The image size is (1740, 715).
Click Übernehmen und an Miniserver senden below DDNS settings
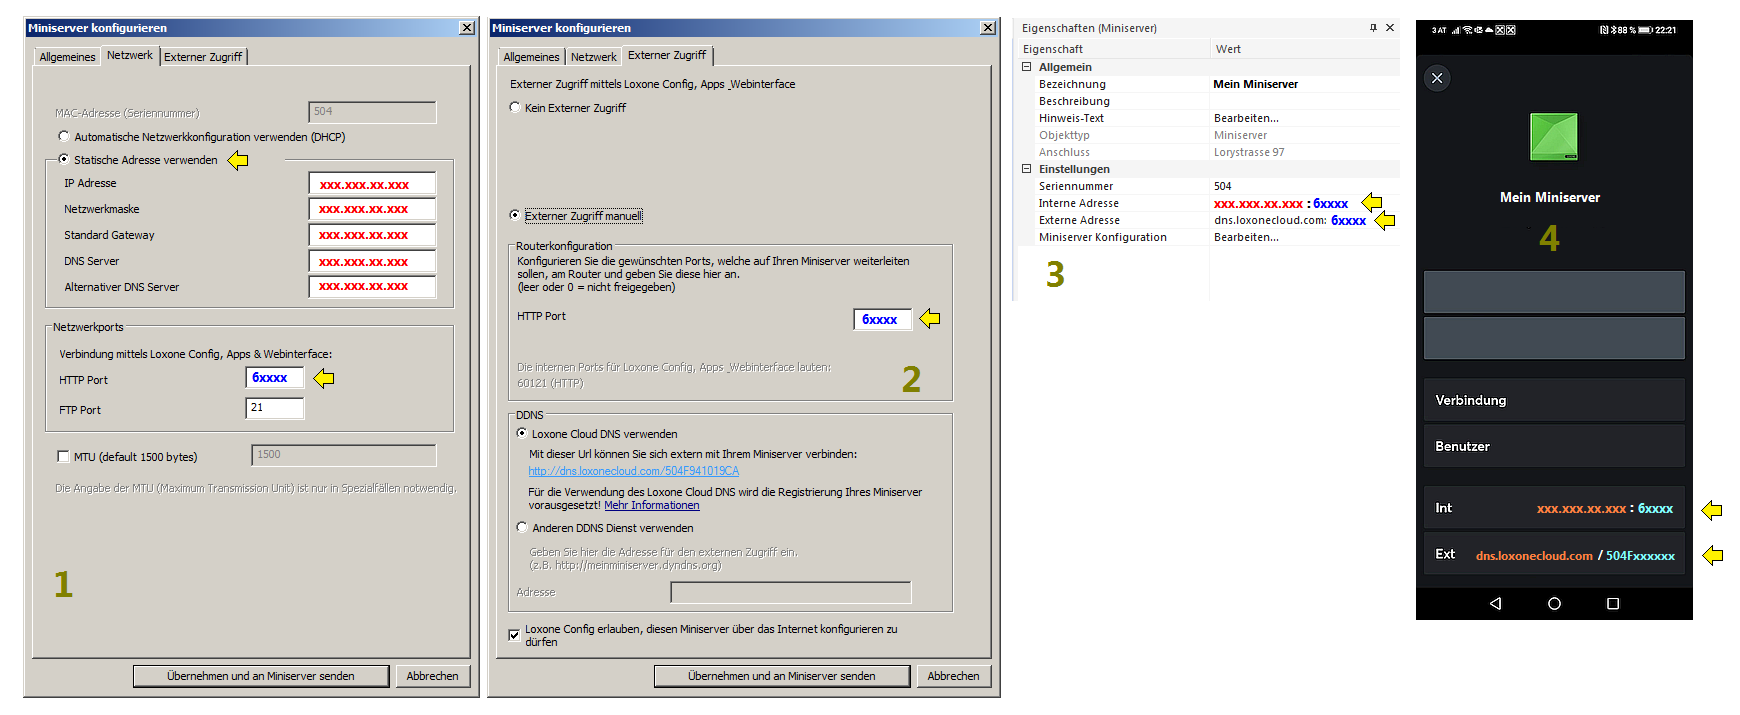coord(782,676)
